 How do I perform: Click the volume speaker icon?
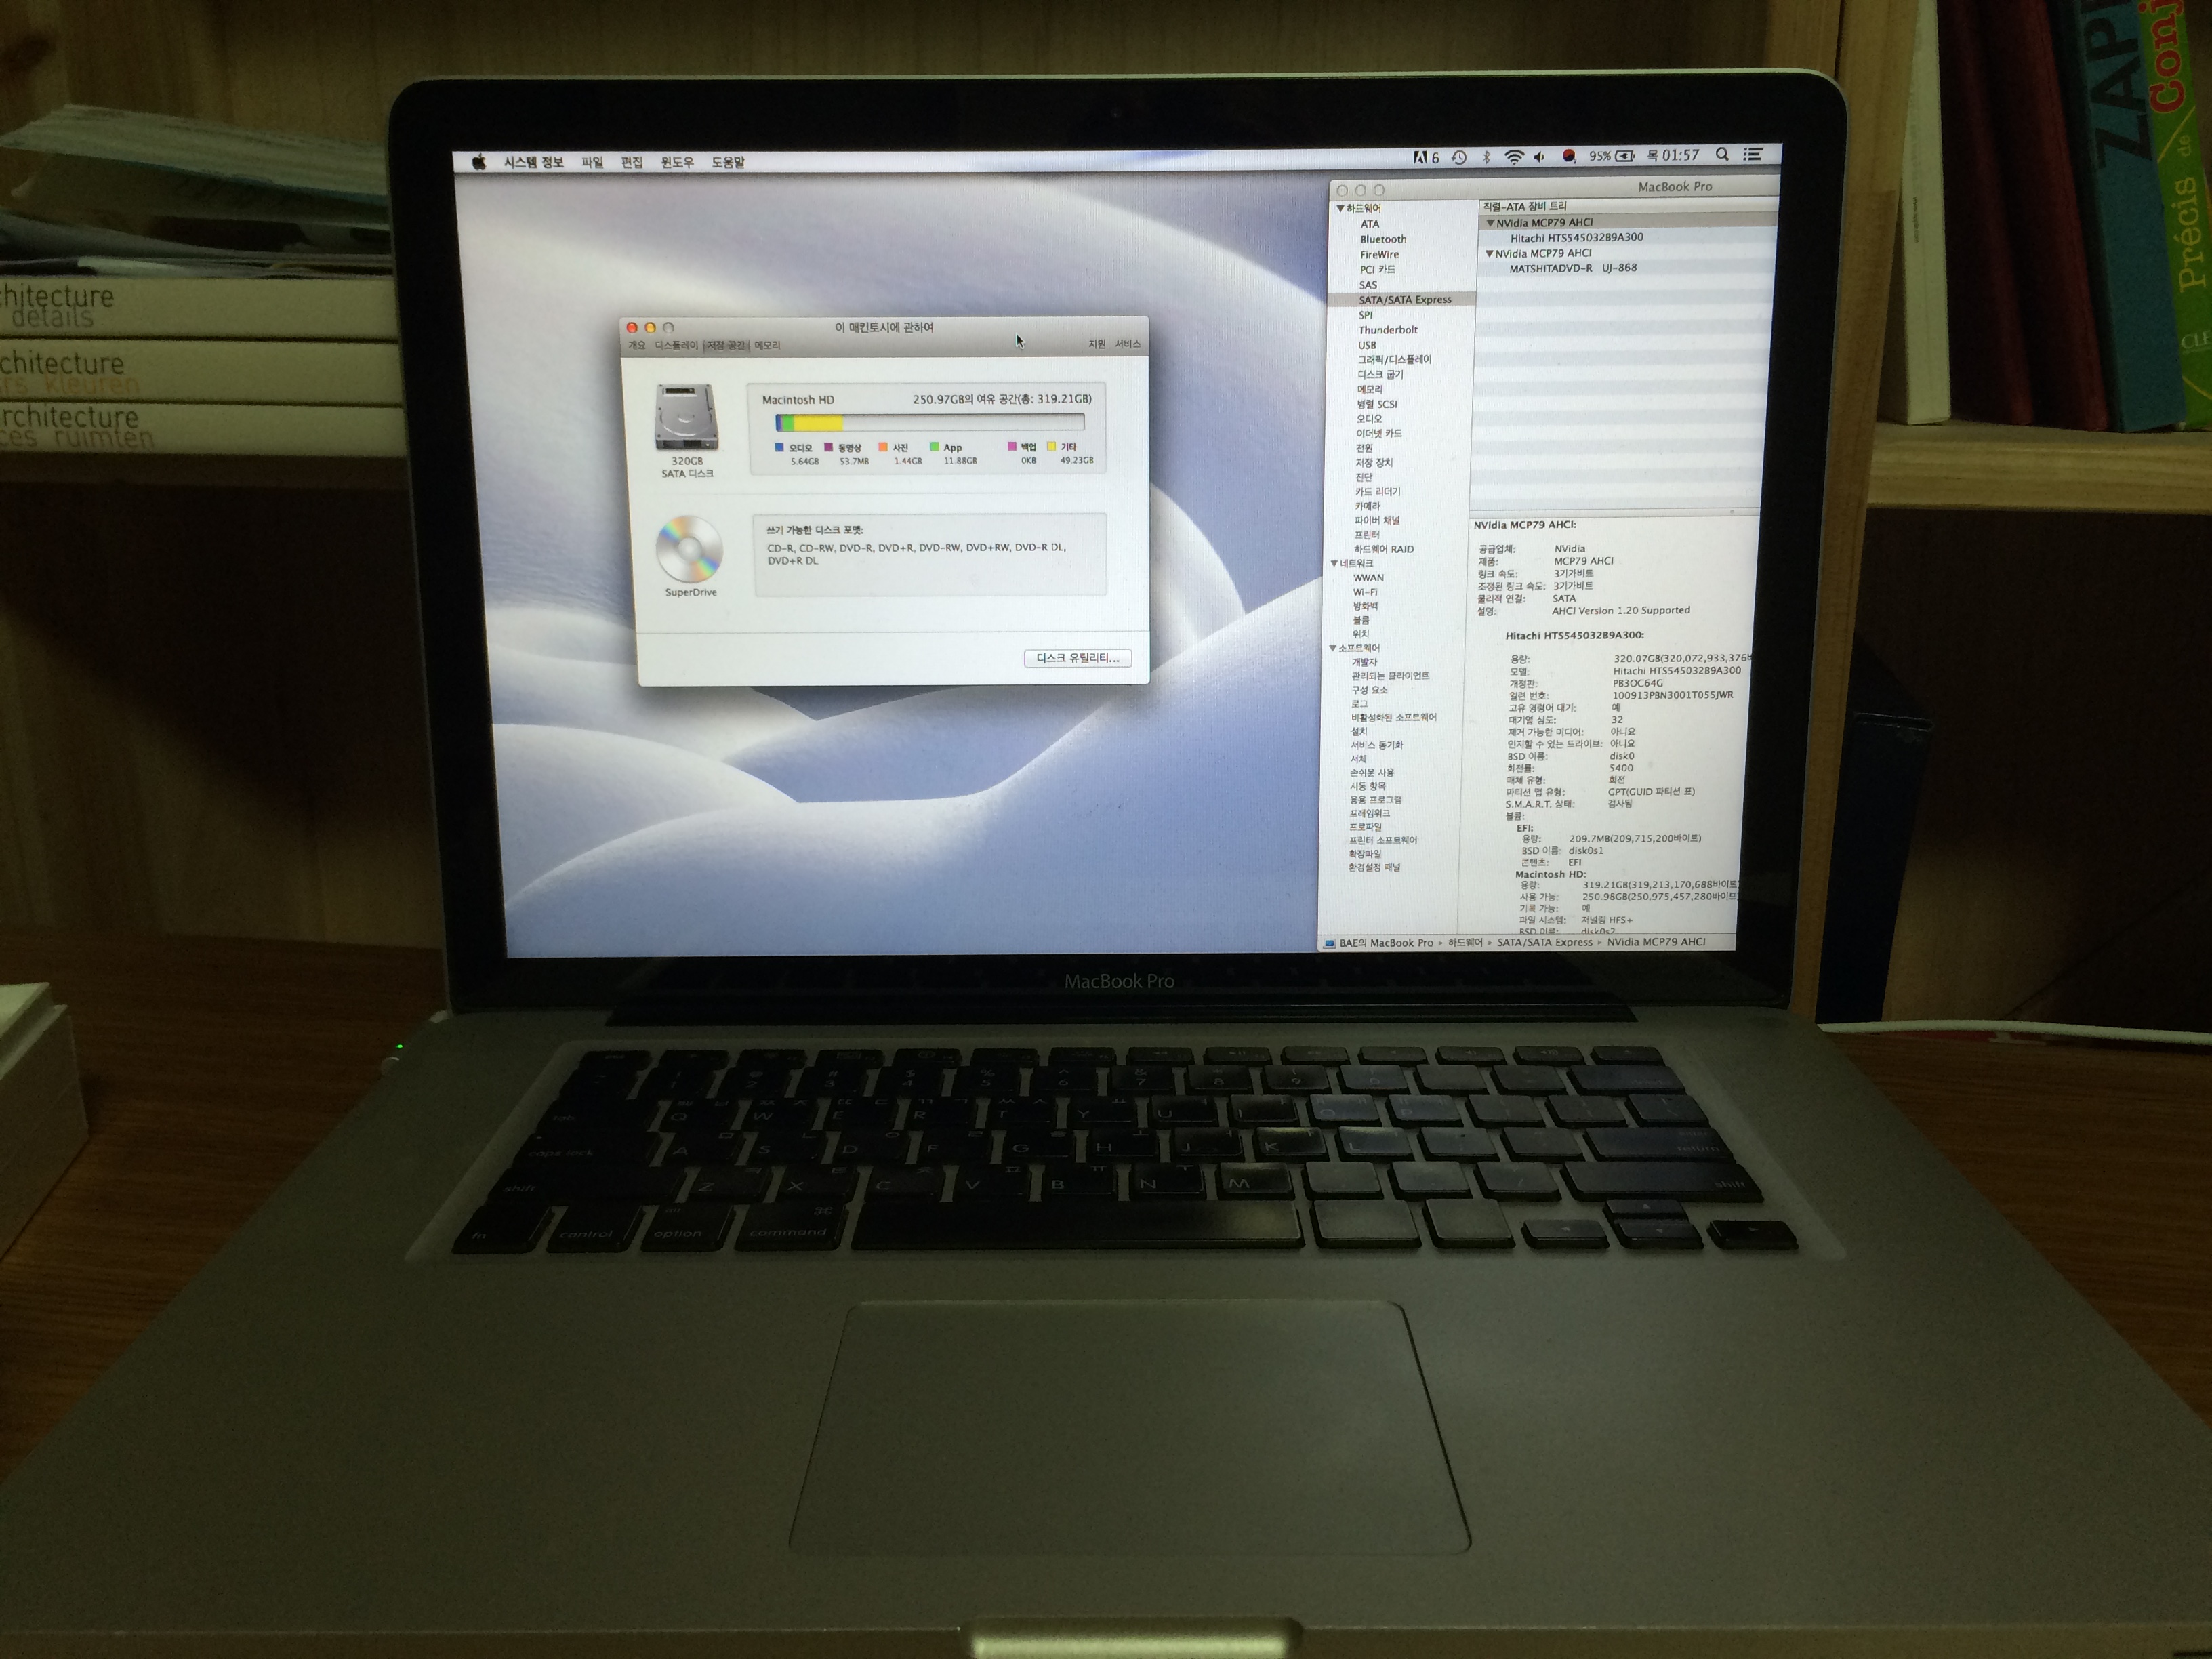click(1540, 157)
